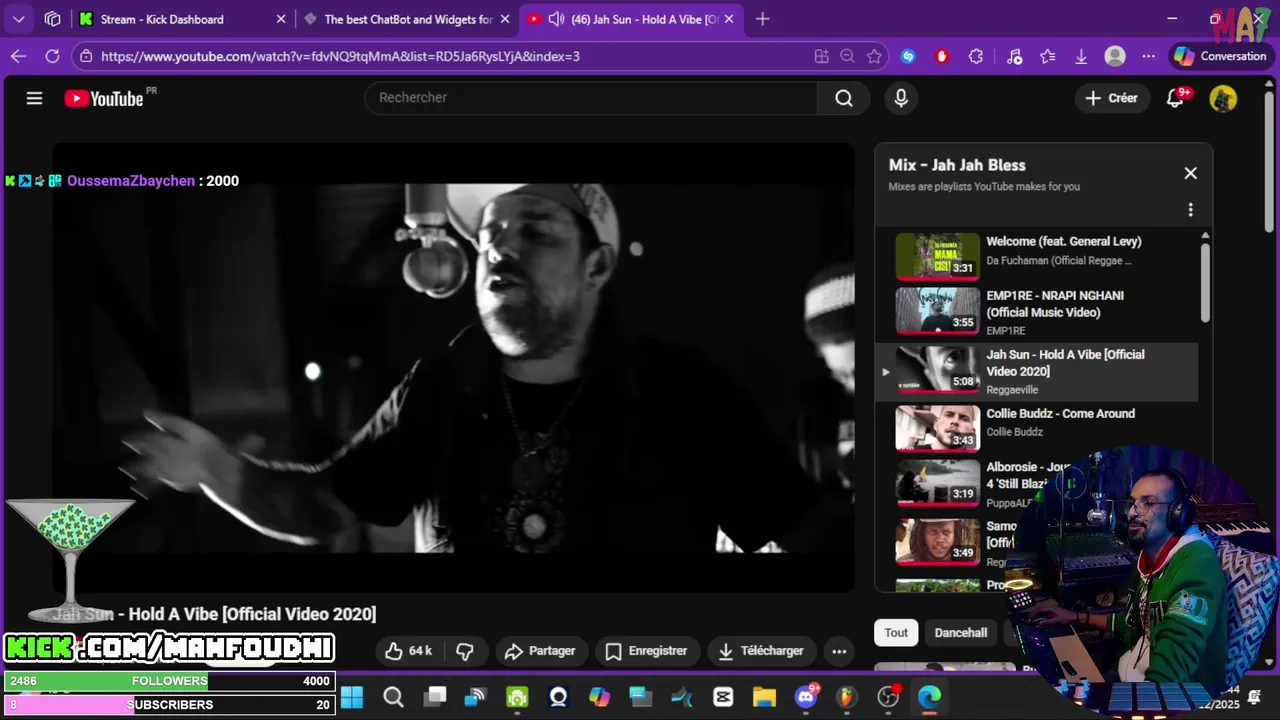Click the Partager share button

[x=540, y=651]
